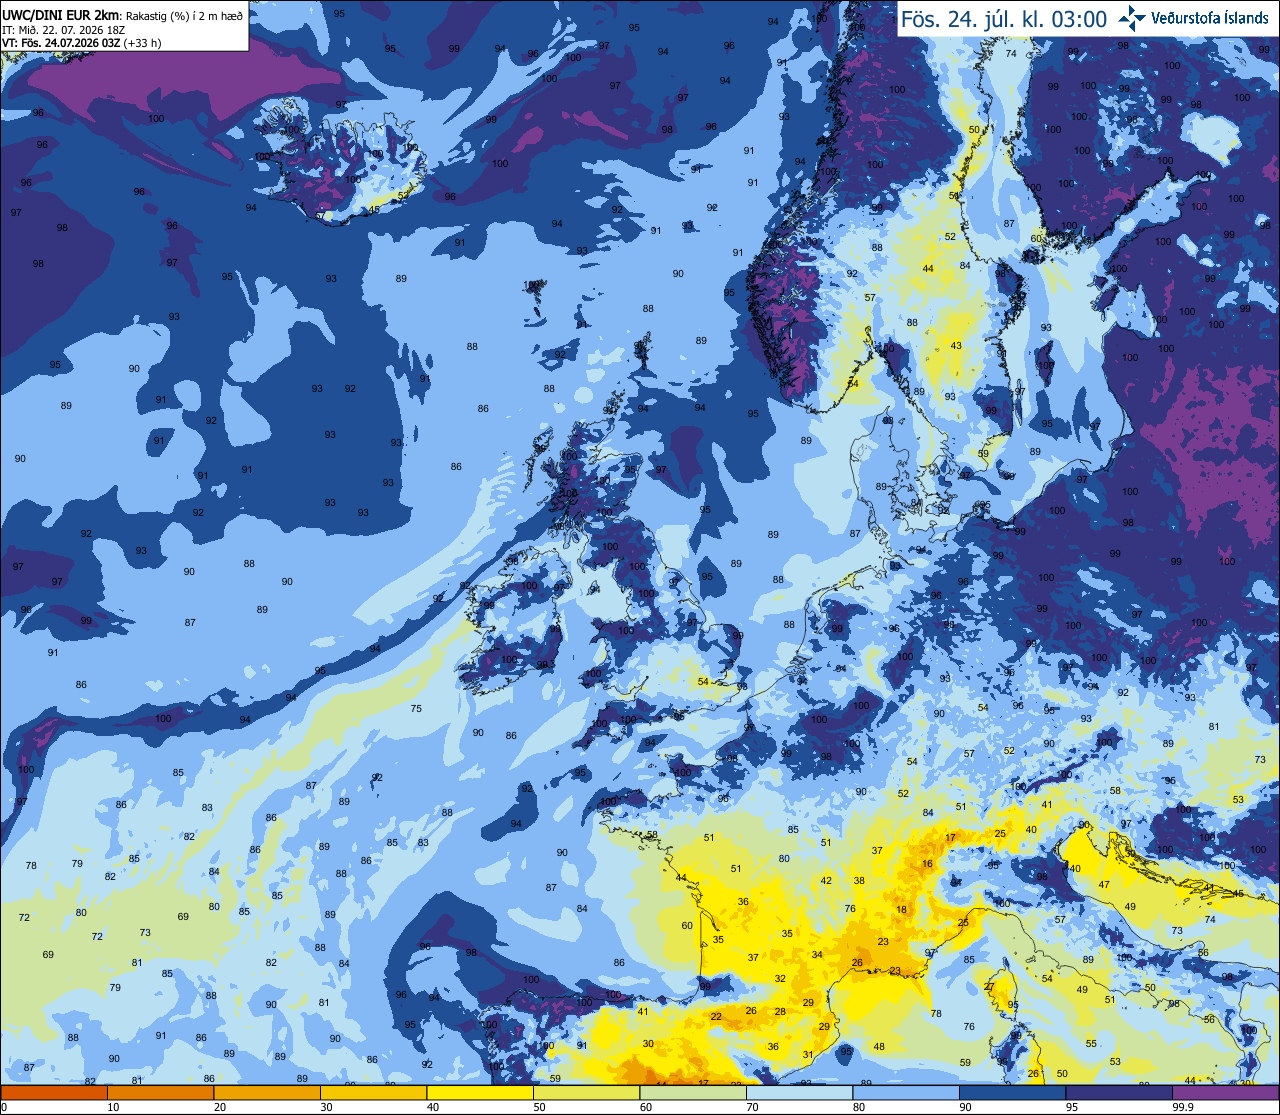Click the UWC/DINI EUR 2km title label
Screen dimensions: 1280x1115
click(x=54, y=15)
